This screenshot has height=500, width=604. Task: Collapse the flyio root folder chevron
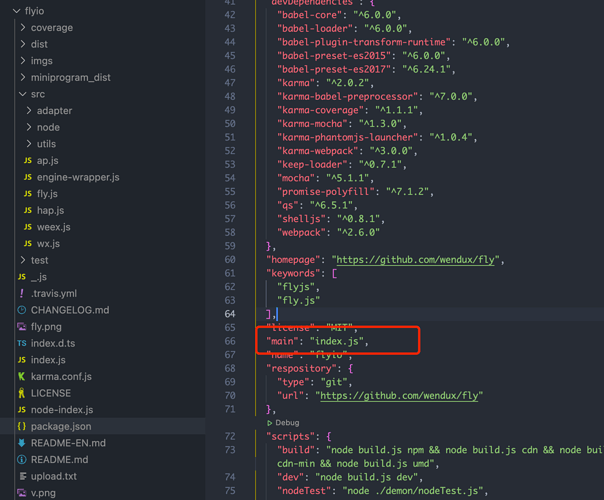[16, 11]
